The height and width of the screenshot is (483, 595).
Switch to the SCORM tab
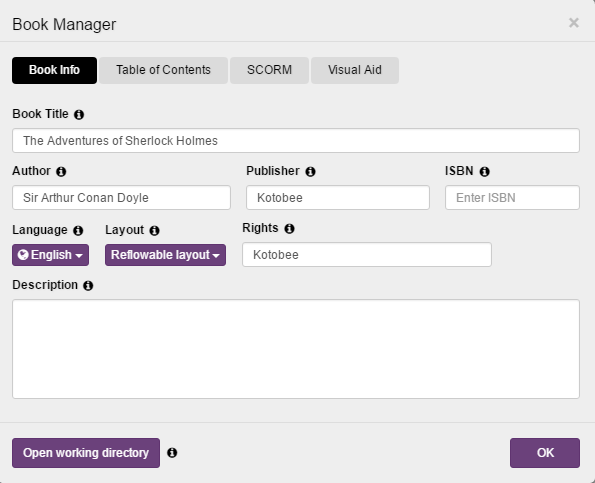pyautogui.click(x=269, y=70)
